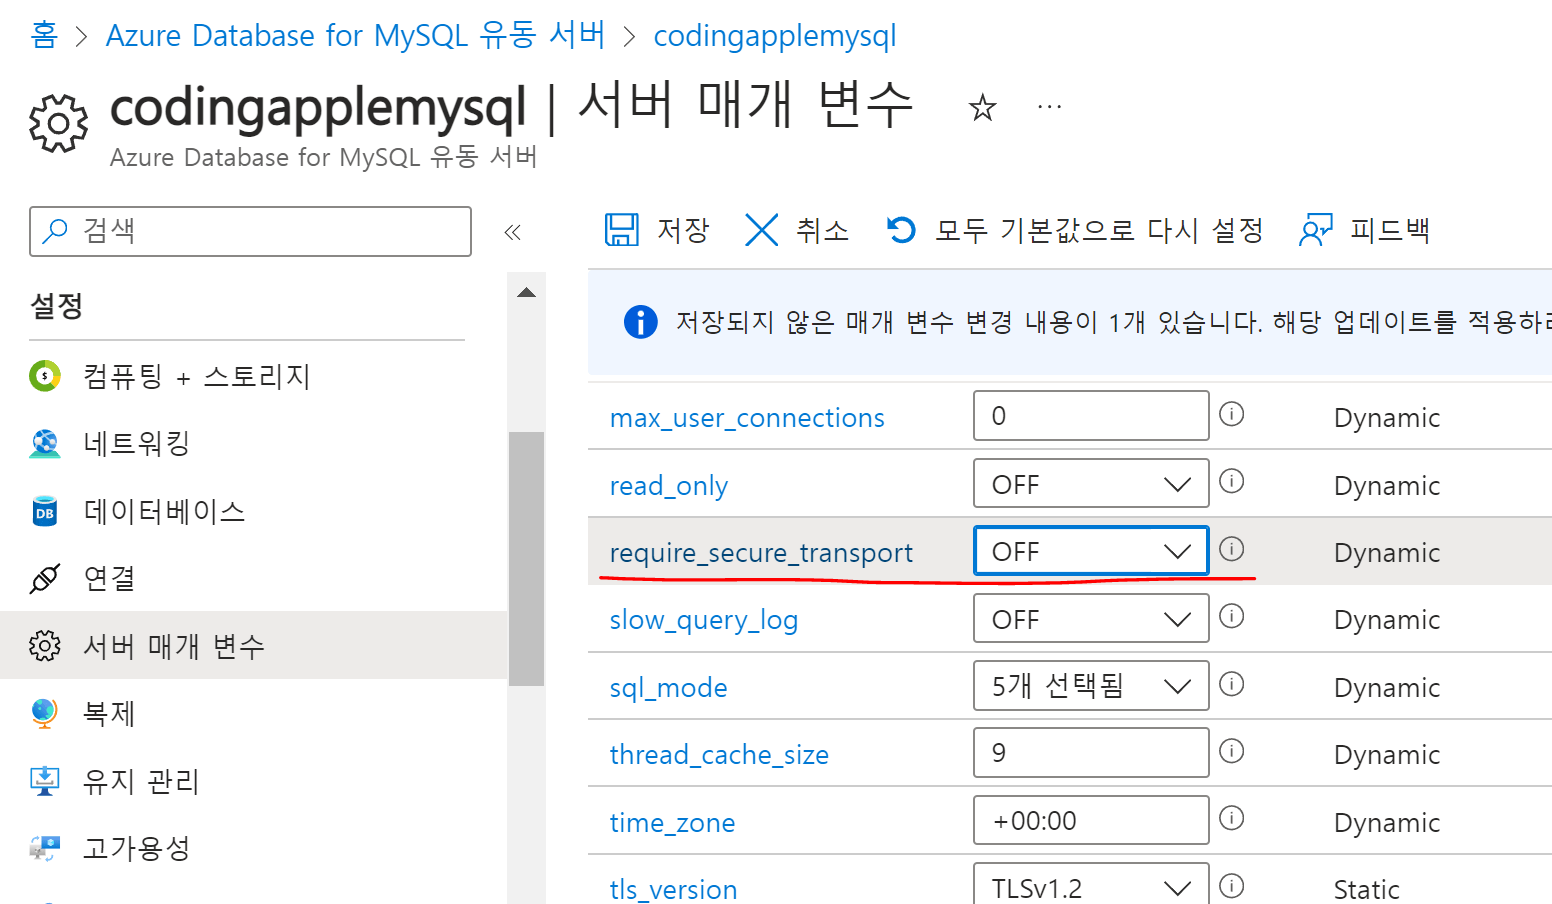Screen dimensions: 1552x904
Task: Click the 저장 save button label
Action: tap(683, 230)
